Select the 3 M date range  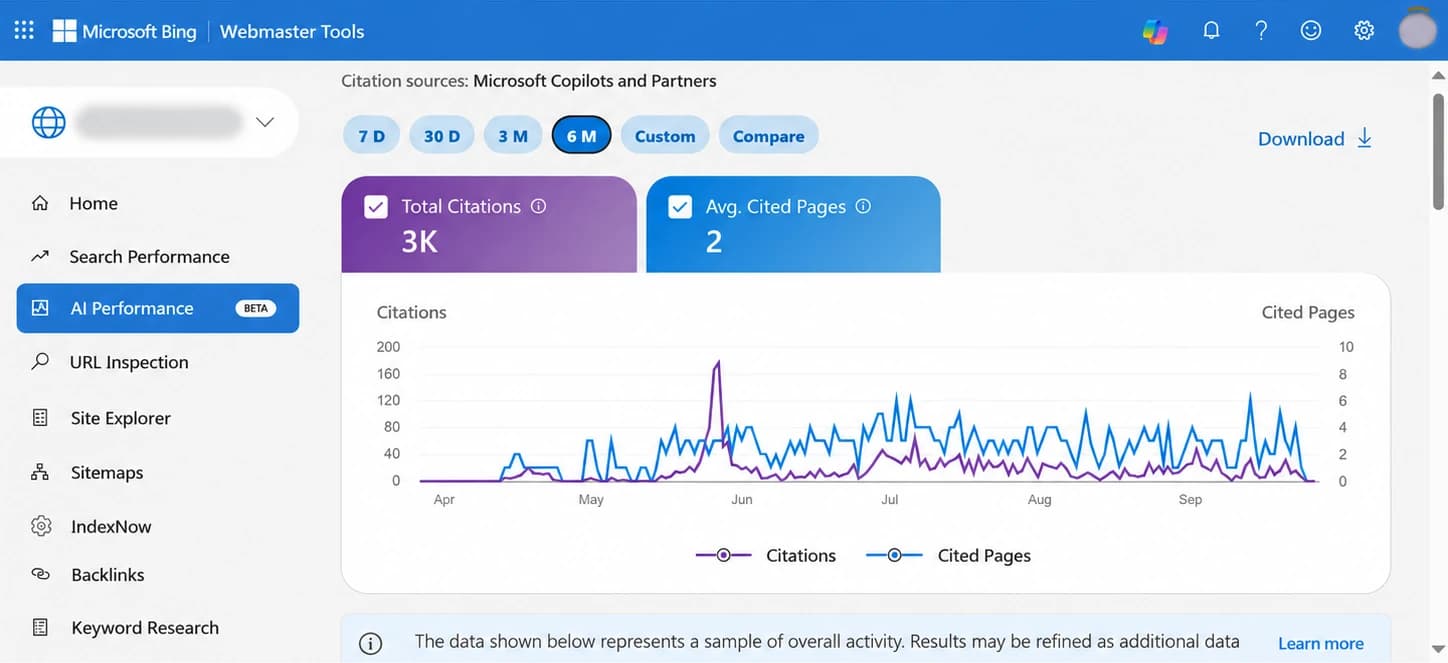(x=513, y=136)
